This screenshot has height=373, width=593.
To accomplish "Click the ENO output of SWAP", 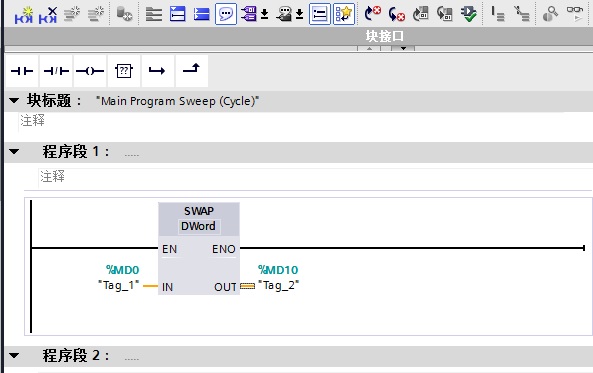I will click(224, 249).
